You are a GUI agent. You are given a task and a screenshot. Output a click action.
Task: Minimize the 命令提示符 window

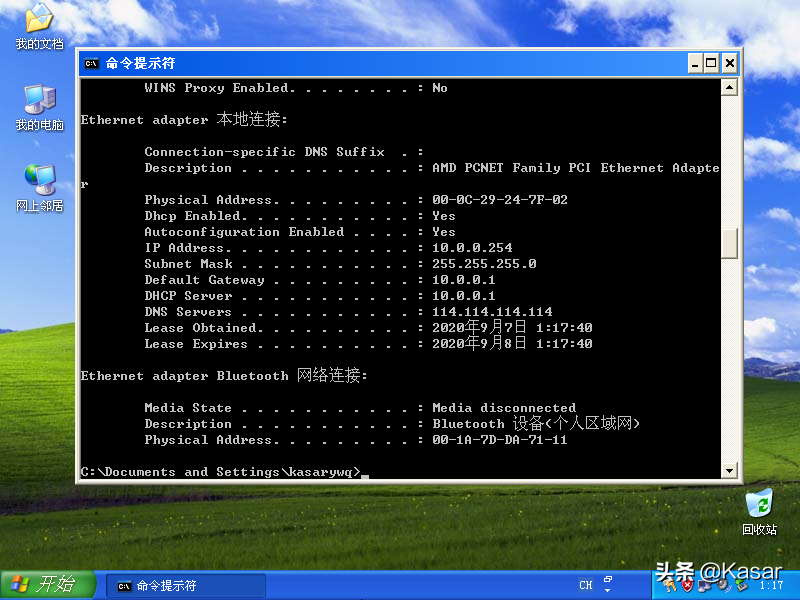pos(694,63)
